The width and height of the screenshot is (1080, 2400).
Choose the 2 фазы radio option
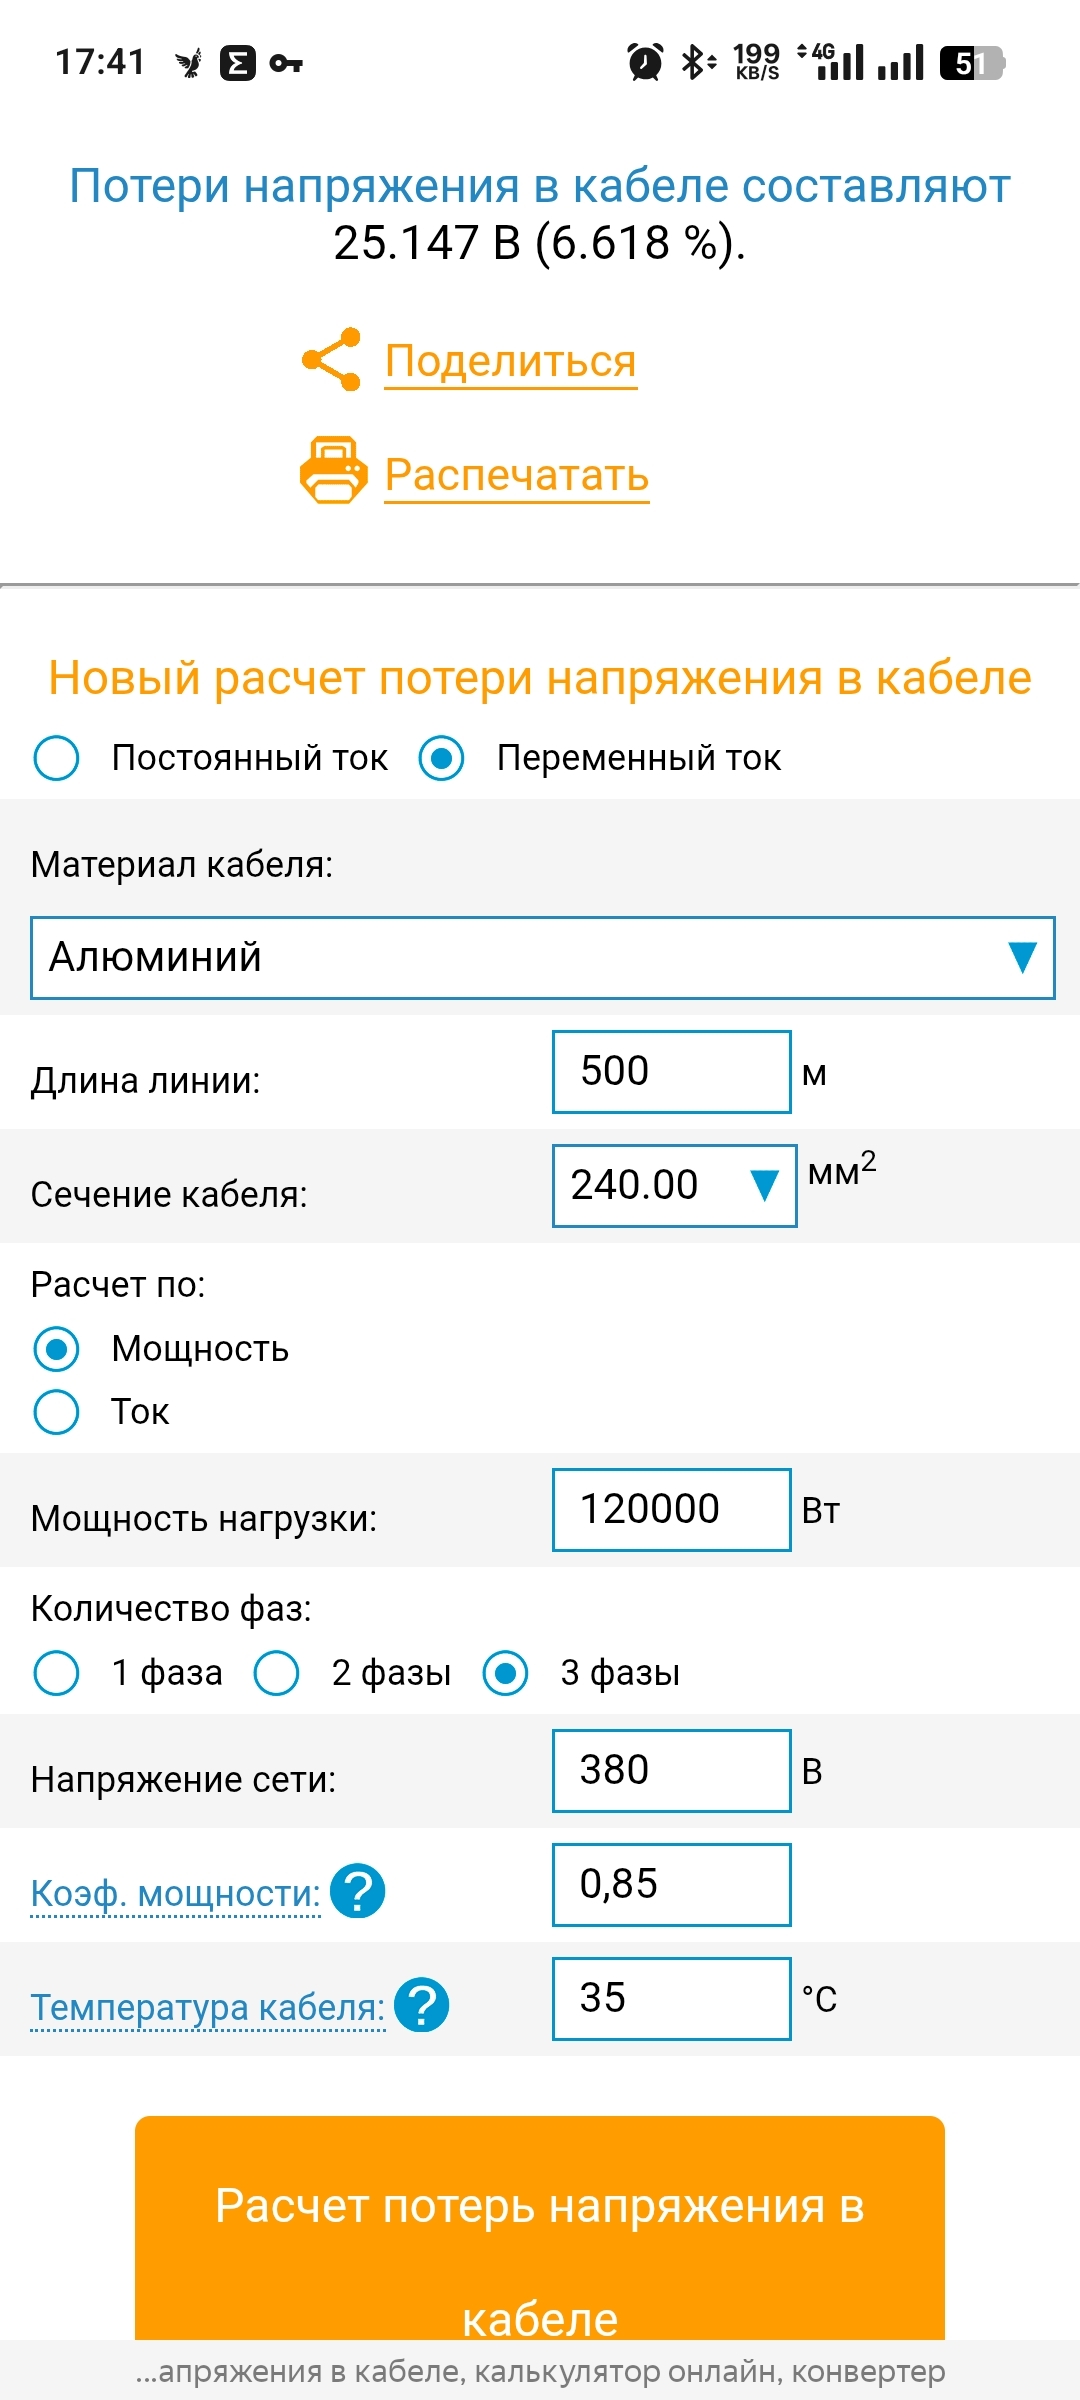coord(277,1673)
